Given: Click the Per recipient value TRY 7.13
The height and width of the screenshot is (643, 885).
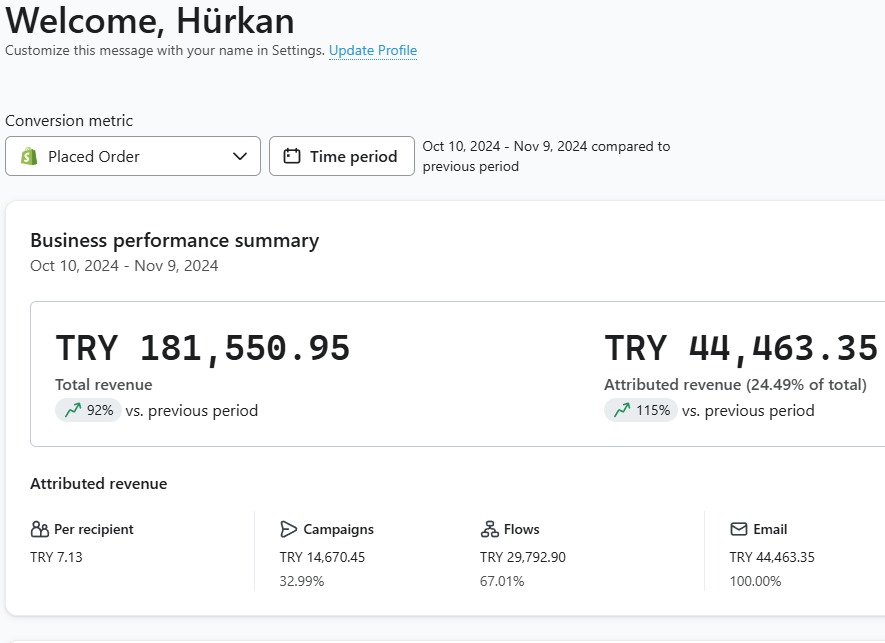Looking at the screenshot, I should point(56,557).
